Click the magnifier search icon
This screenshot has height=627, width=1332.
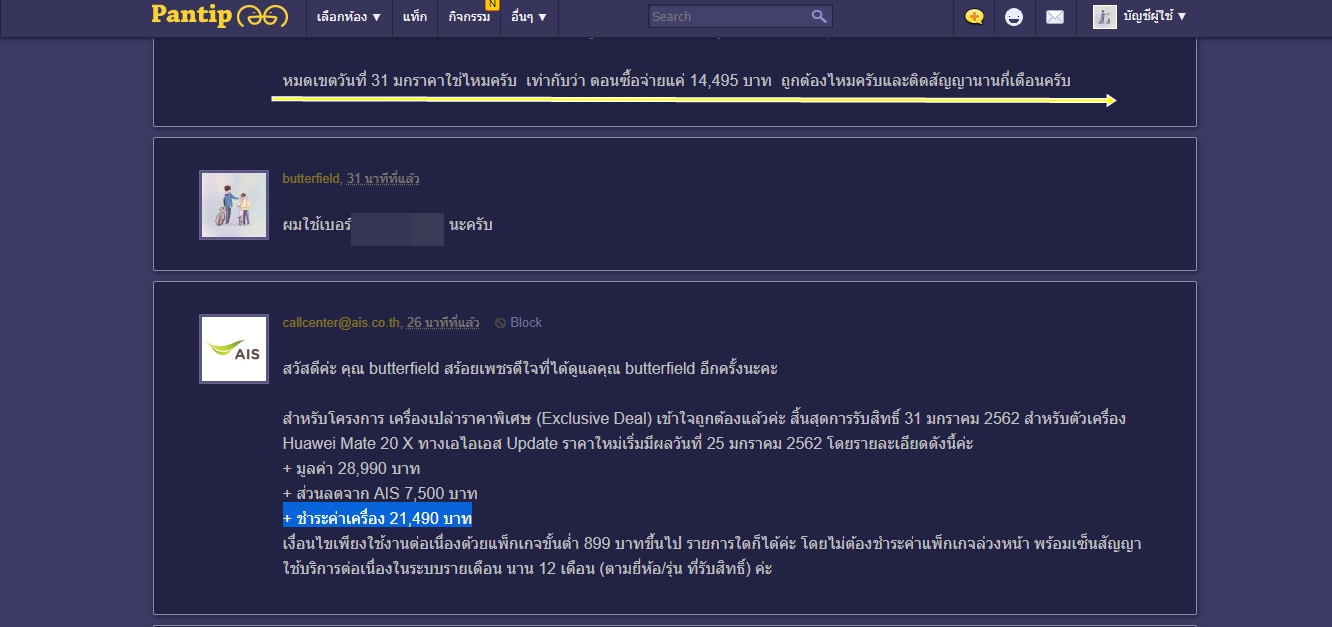(819, 16)
